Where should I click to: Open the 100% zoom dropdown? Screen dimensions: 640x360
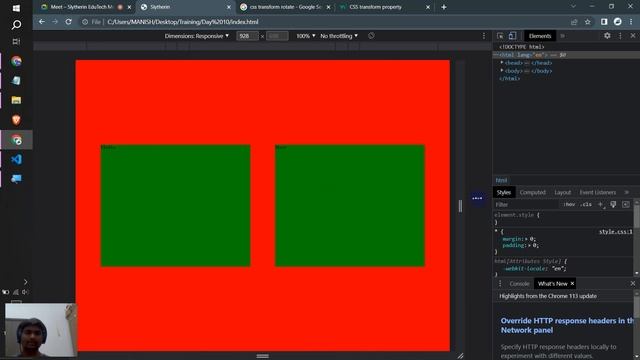tap(306, 36)
